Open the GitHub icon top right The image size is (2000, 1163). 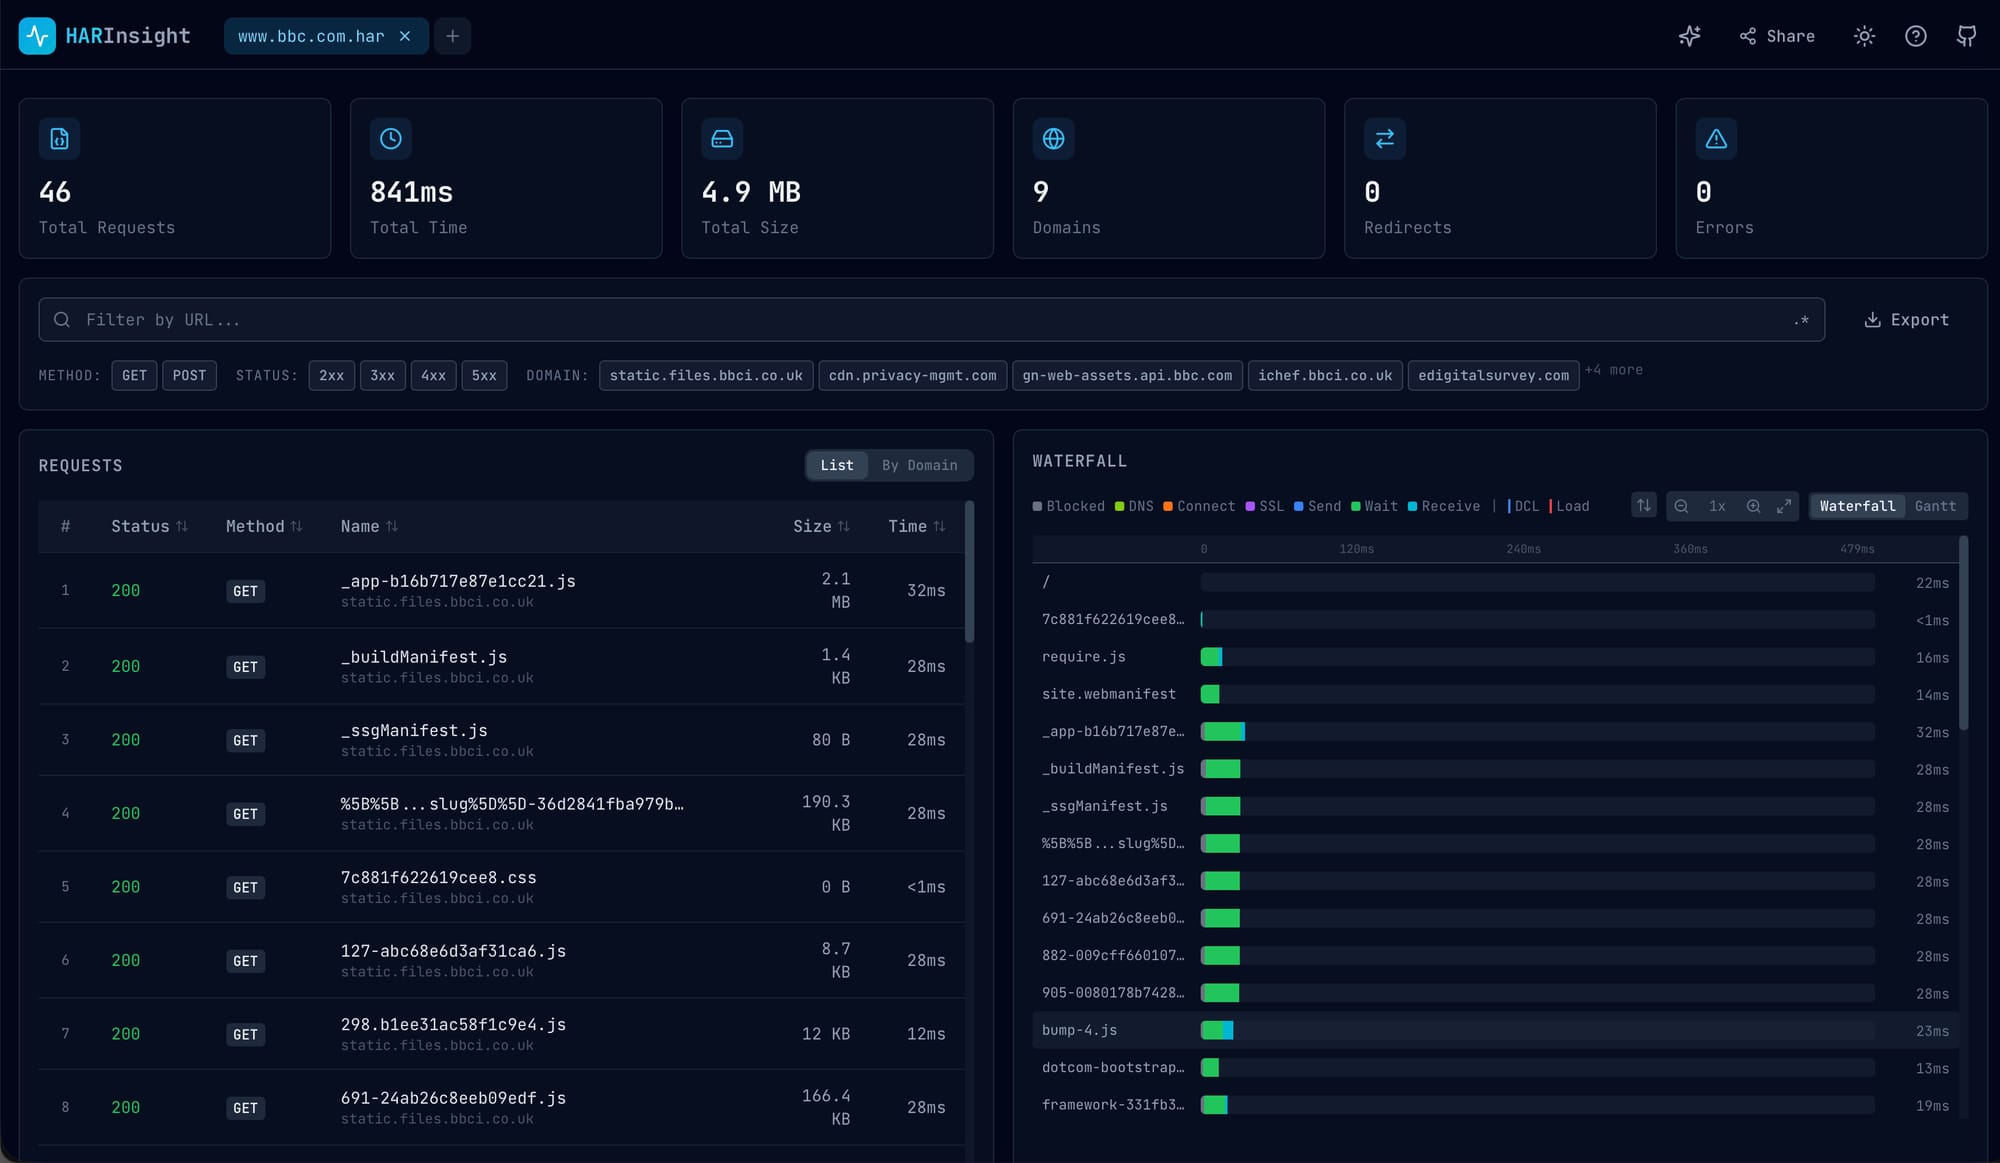[x=1966, y=36]
